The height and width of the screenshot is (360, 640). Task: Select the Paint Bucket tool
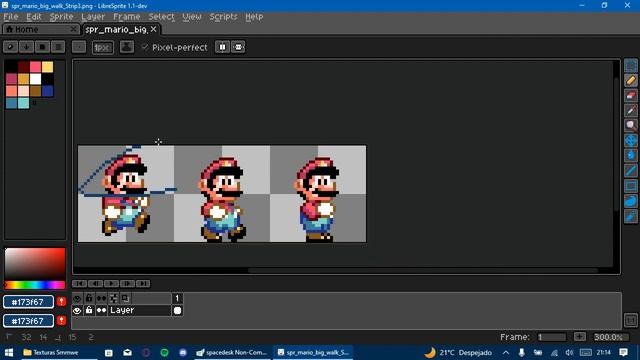[631, 156]
